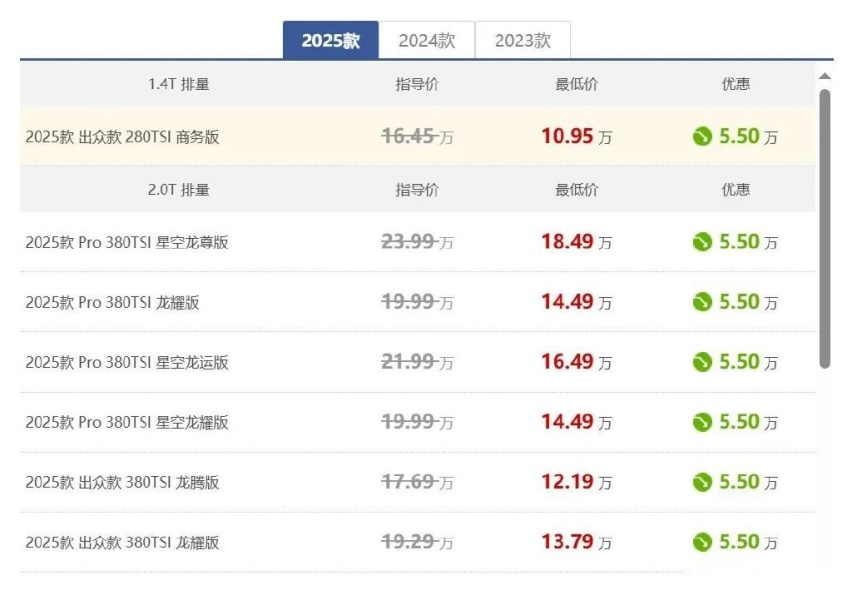Screen dimensions: 852x600
Task: Click lowest price 14.49 万 for 星空龙耀版
Action: coord(577,422)
